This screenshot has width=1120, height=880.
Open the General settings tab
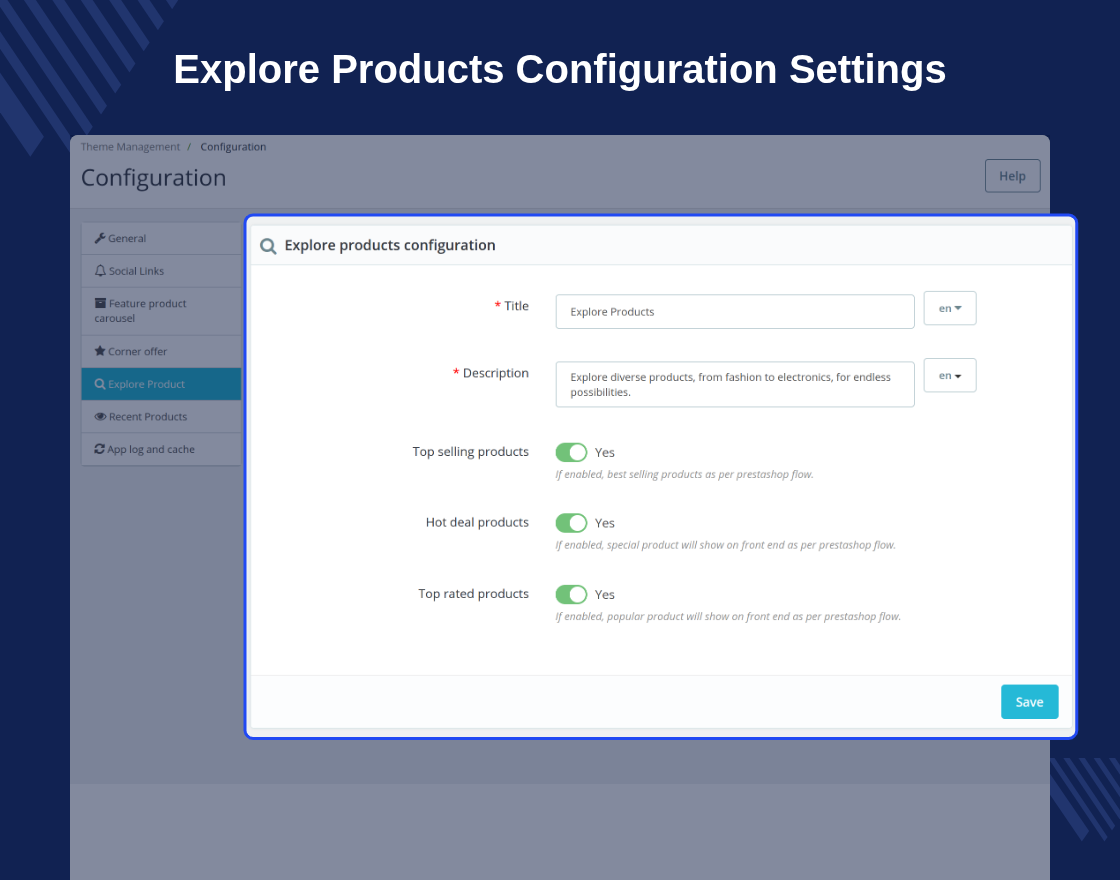click(x=161, y=239)
